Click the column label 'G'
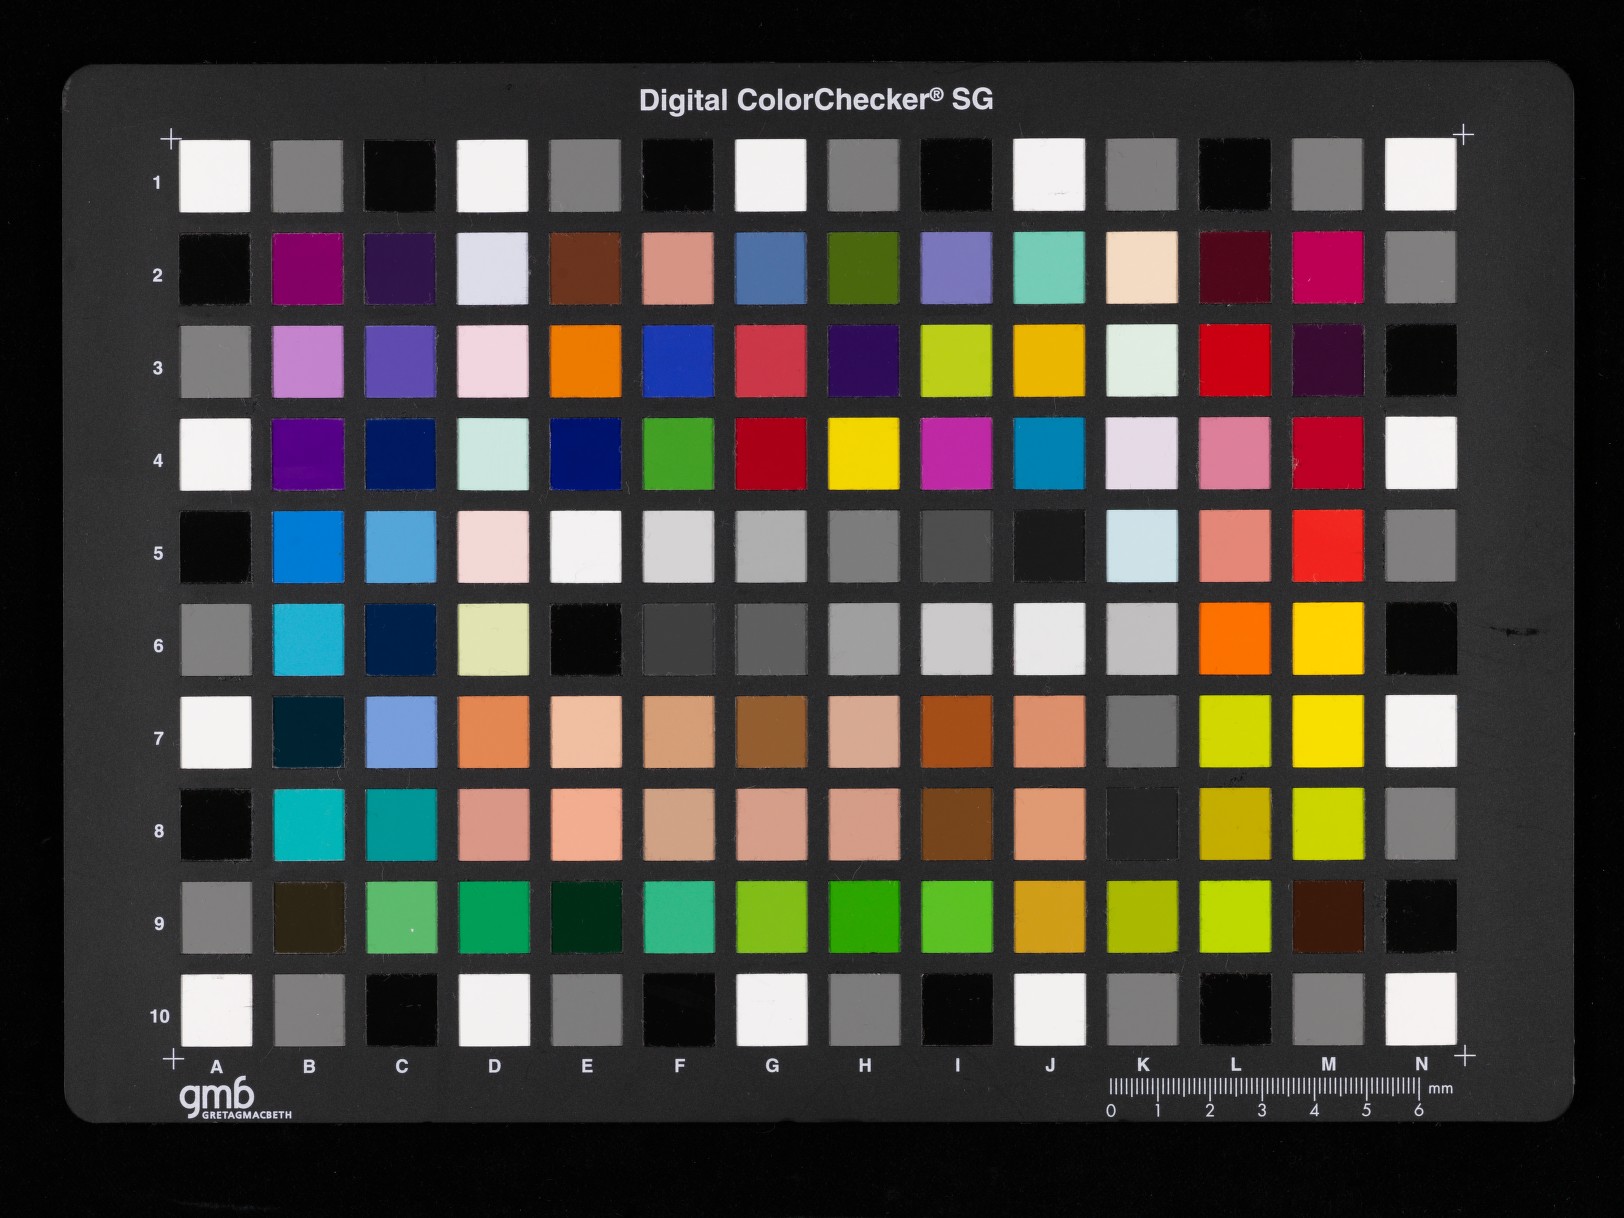1624x1218 pixels. click(x=772, y=1066)
